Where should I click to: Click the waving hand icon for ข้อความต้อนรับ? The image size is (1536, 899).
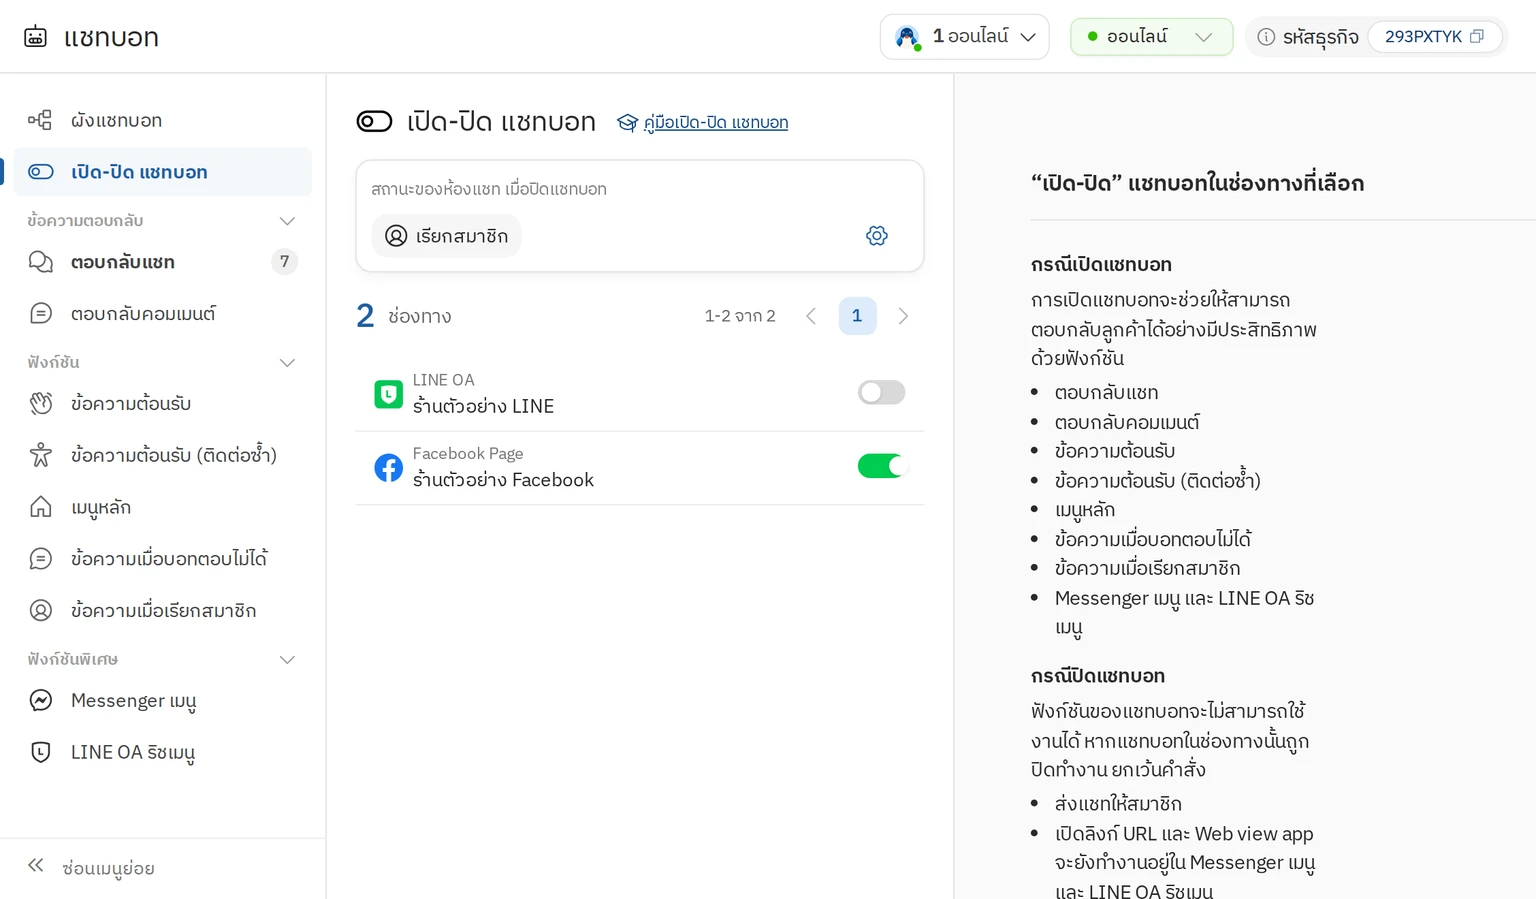coord(40,403)
